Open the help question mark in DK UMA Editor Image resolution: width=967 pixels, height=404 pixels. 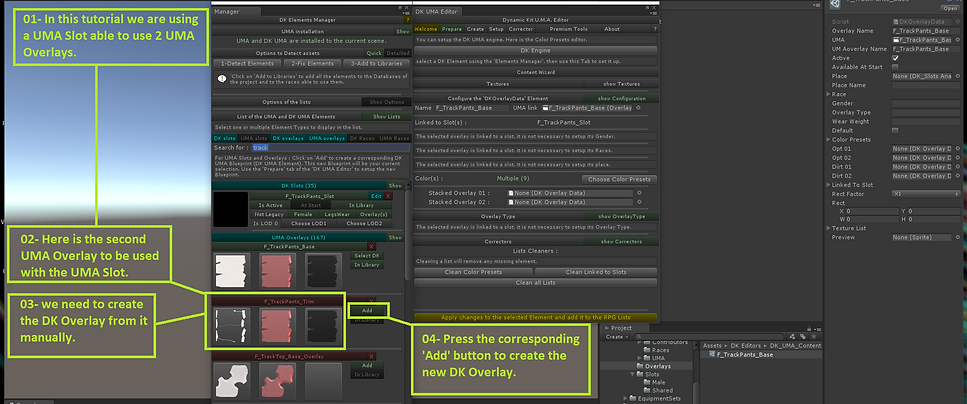655,29
